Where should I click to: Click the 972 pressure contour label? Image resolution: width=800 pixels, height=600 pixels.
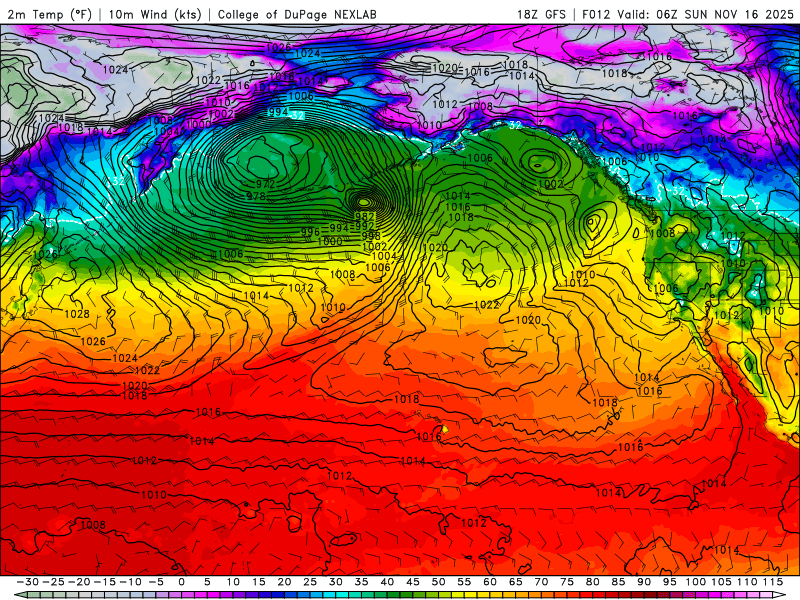266,184
